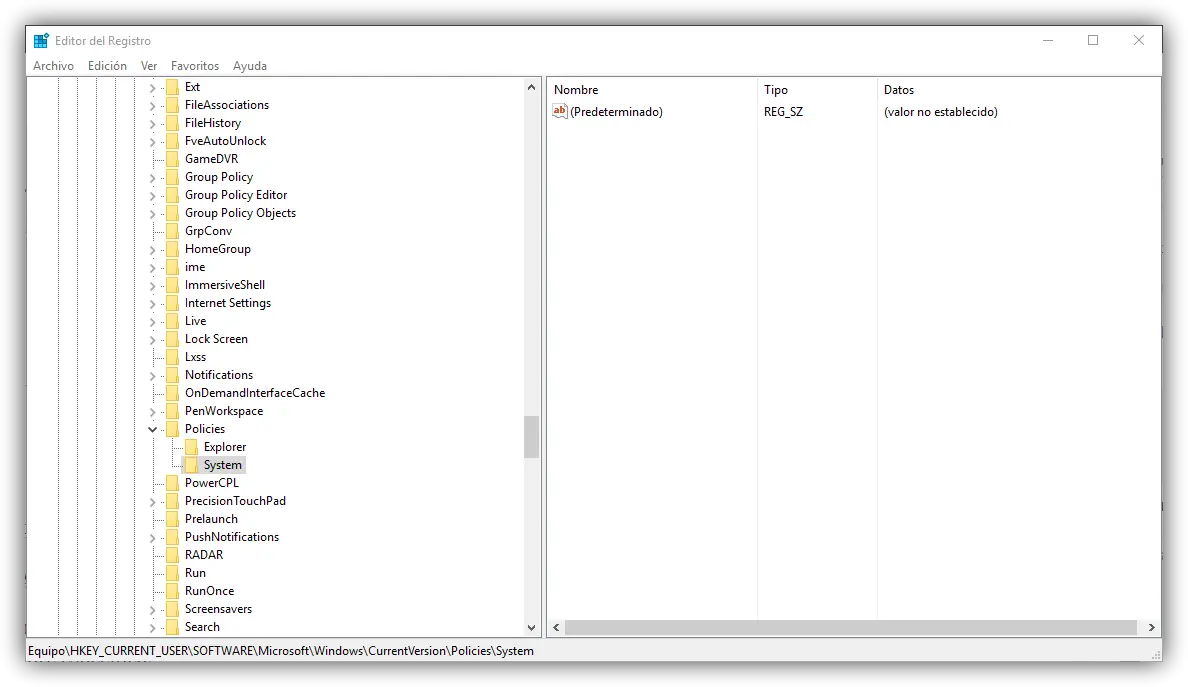Click the ImmersiveShell folder icon
This screenshot has height=687, width=1188.
point(173,286)
